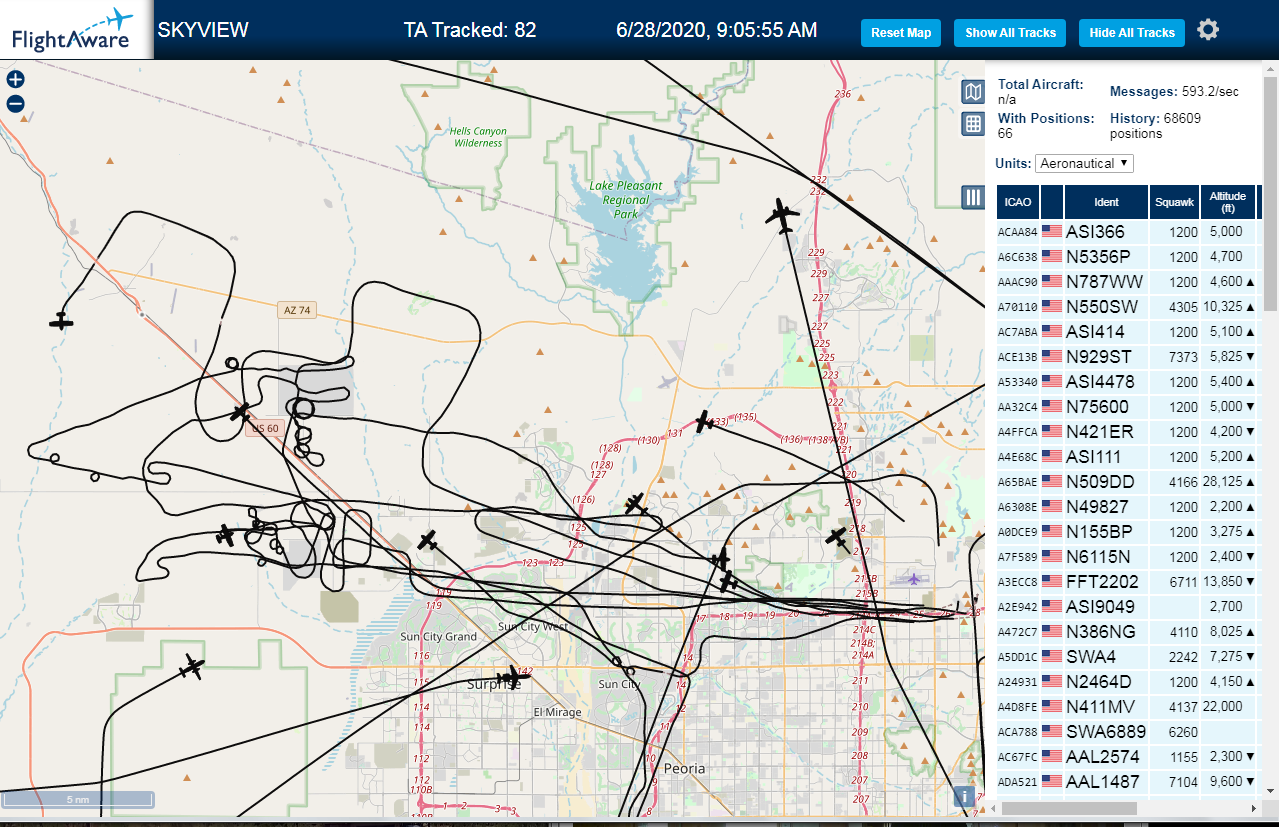Click the US flag in the SWA4 row
Viewport: 1279px width, 827px height.
pos(1052,656)
